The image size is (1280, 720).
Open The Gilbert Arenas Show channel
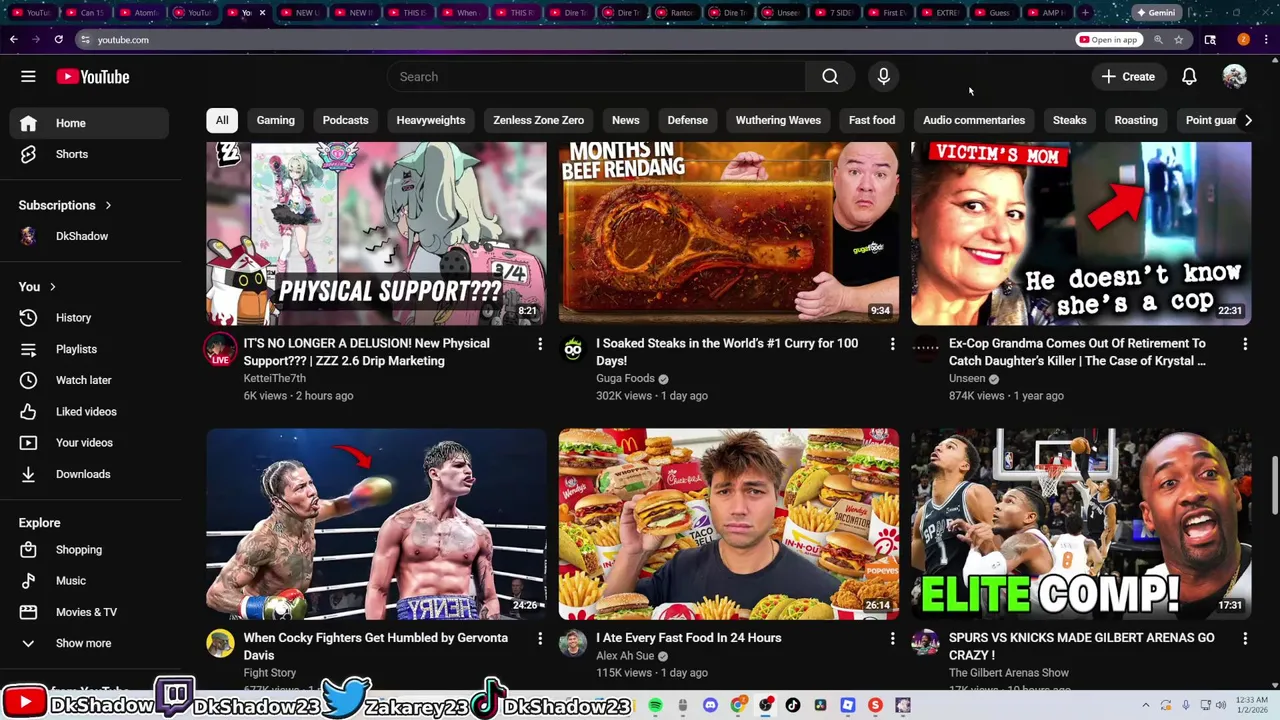click(1009, 673)
